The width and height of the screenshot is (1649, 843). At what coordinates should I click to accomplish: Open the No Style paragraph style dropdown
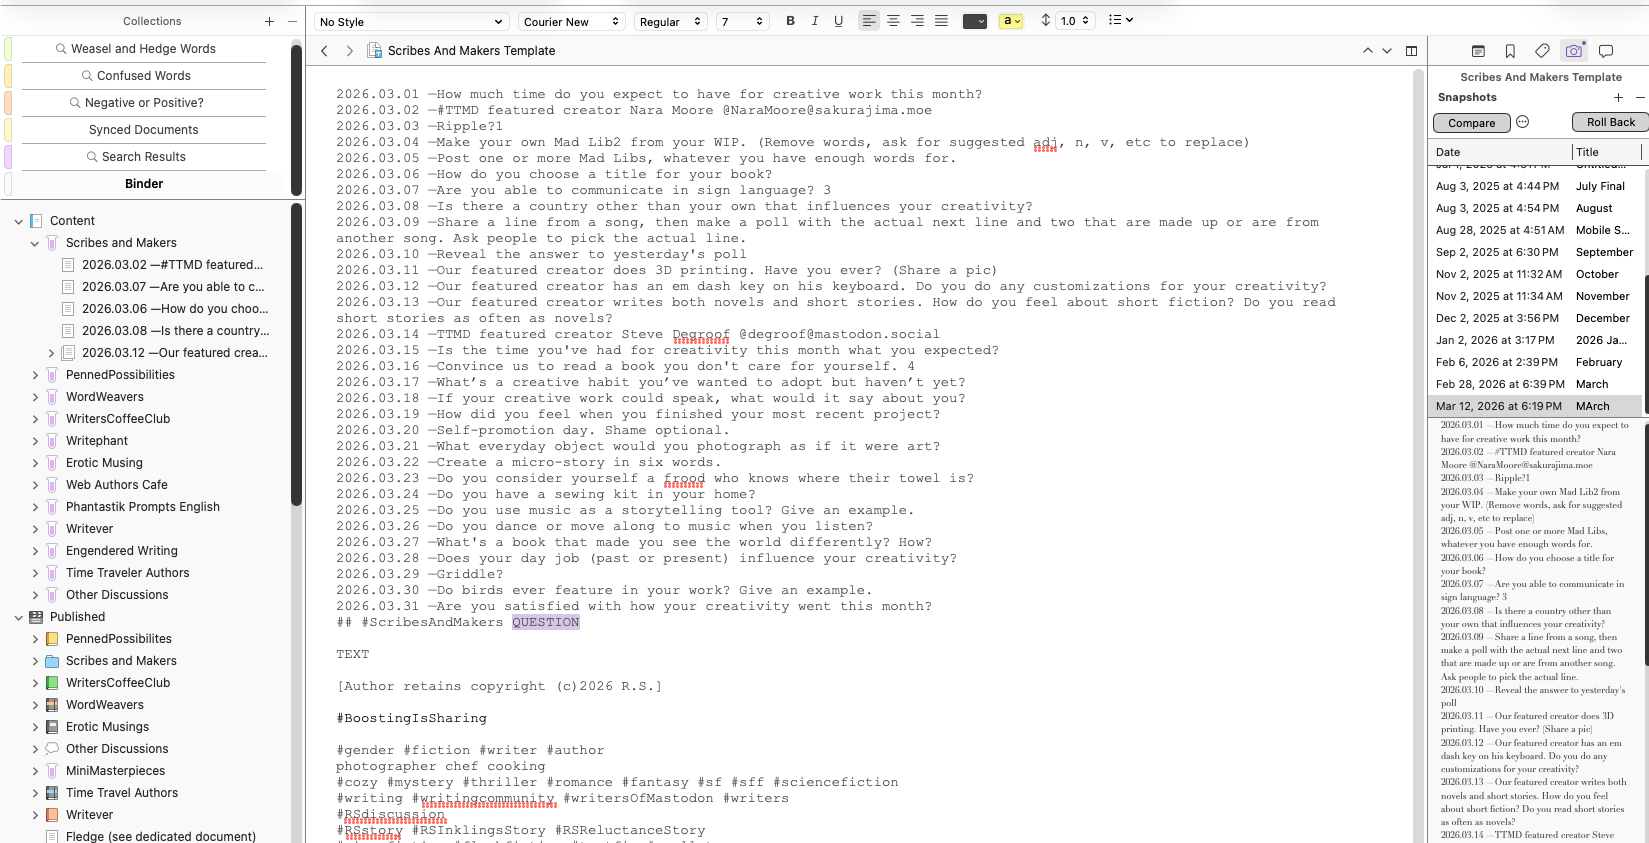411,22
